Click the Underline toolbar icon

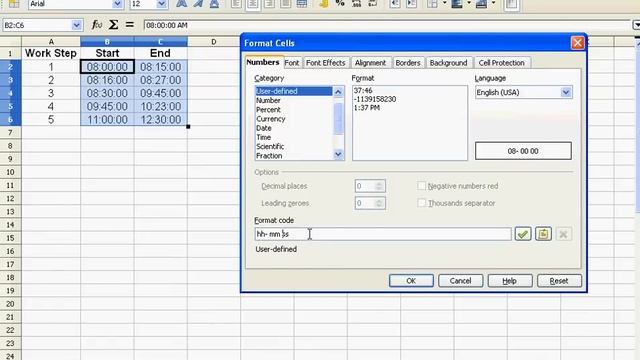[214, 4]
